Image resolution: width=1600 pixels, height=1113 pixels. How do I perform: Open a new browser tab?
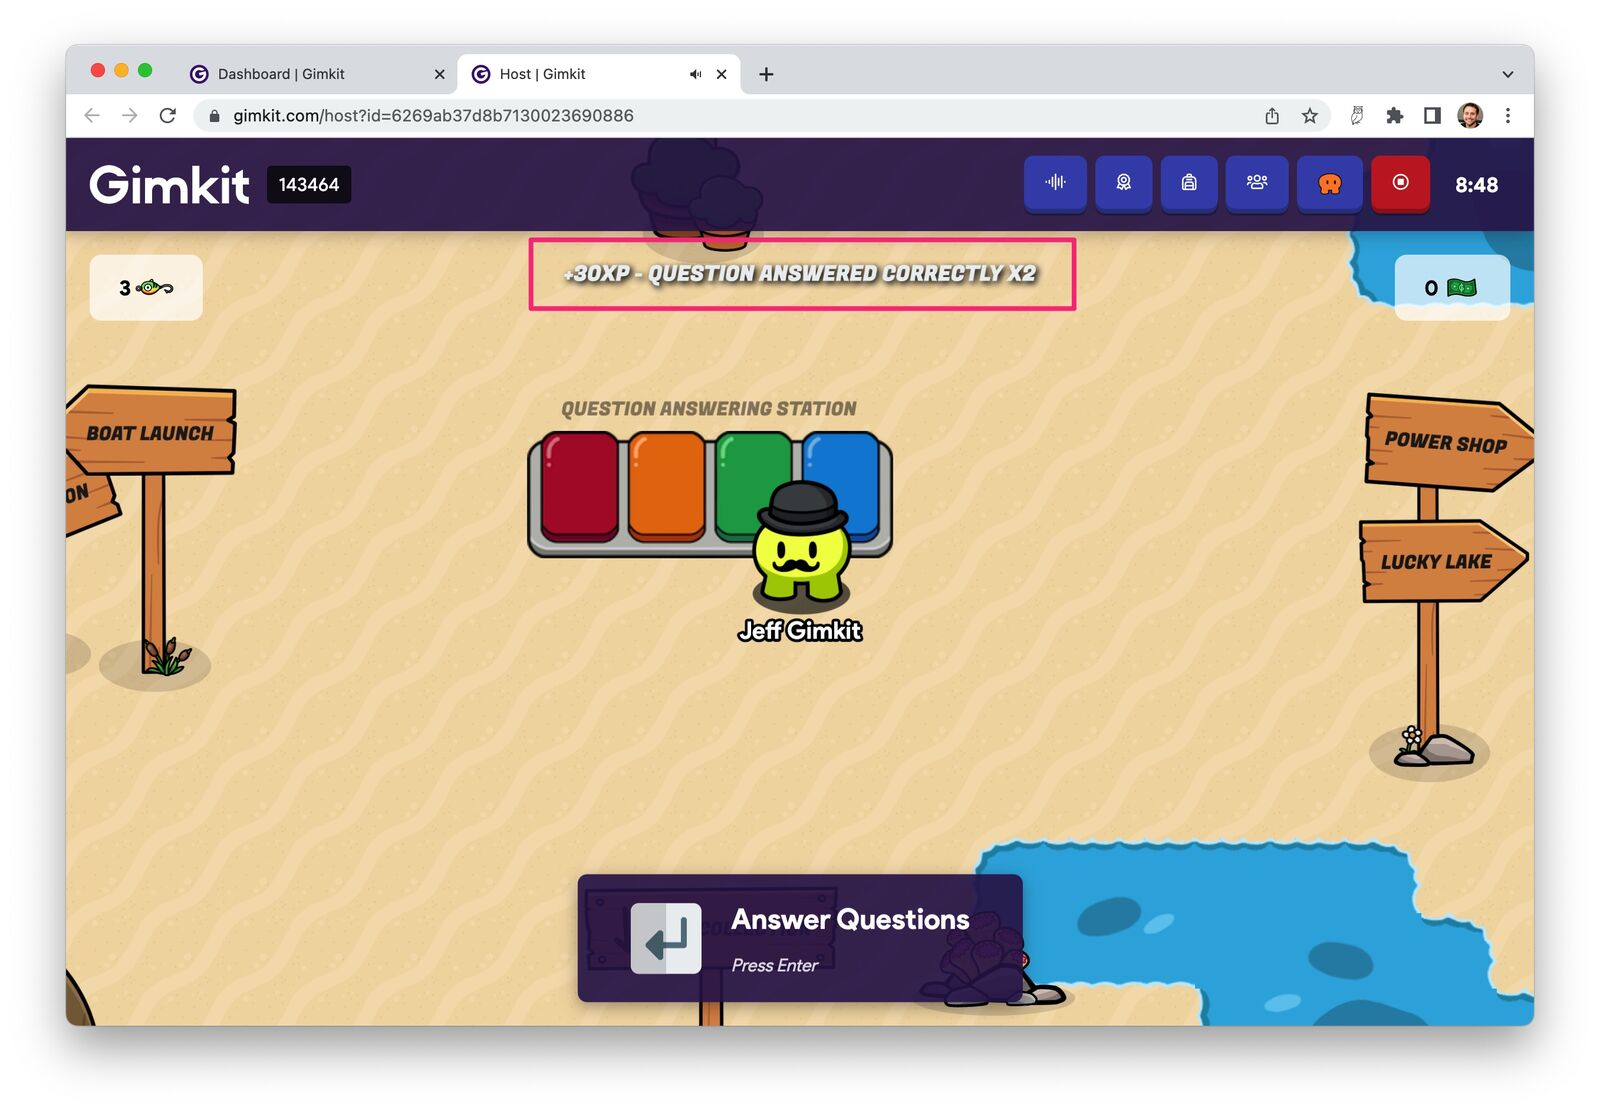[x=766, y=74]
